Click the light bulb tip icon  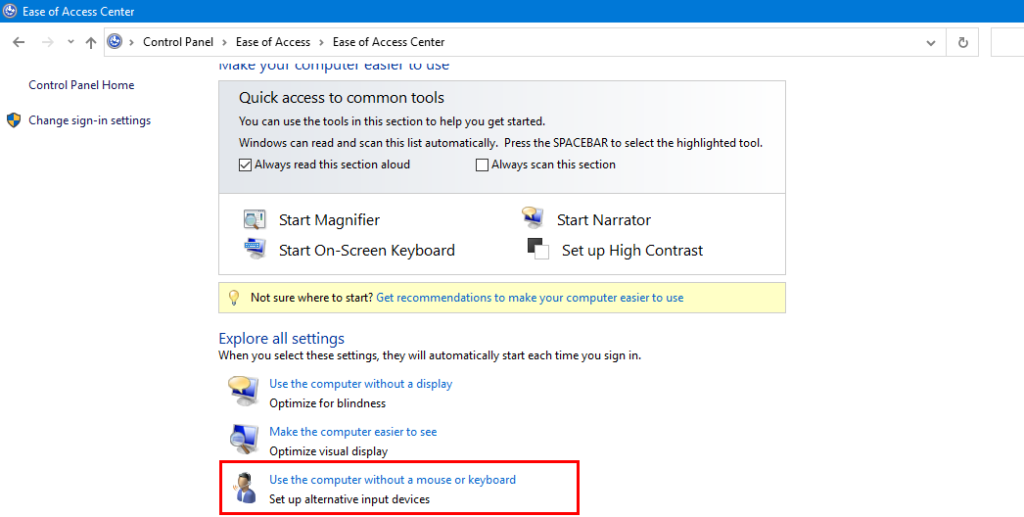tap(234, 298)
